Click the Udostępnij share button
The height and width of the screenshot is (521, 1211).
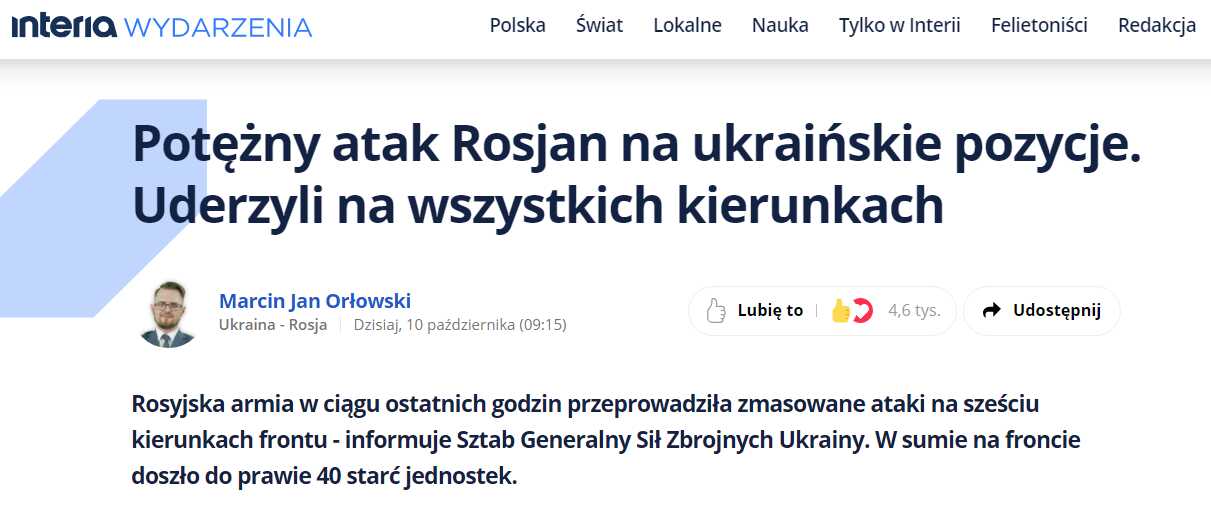1042,311
